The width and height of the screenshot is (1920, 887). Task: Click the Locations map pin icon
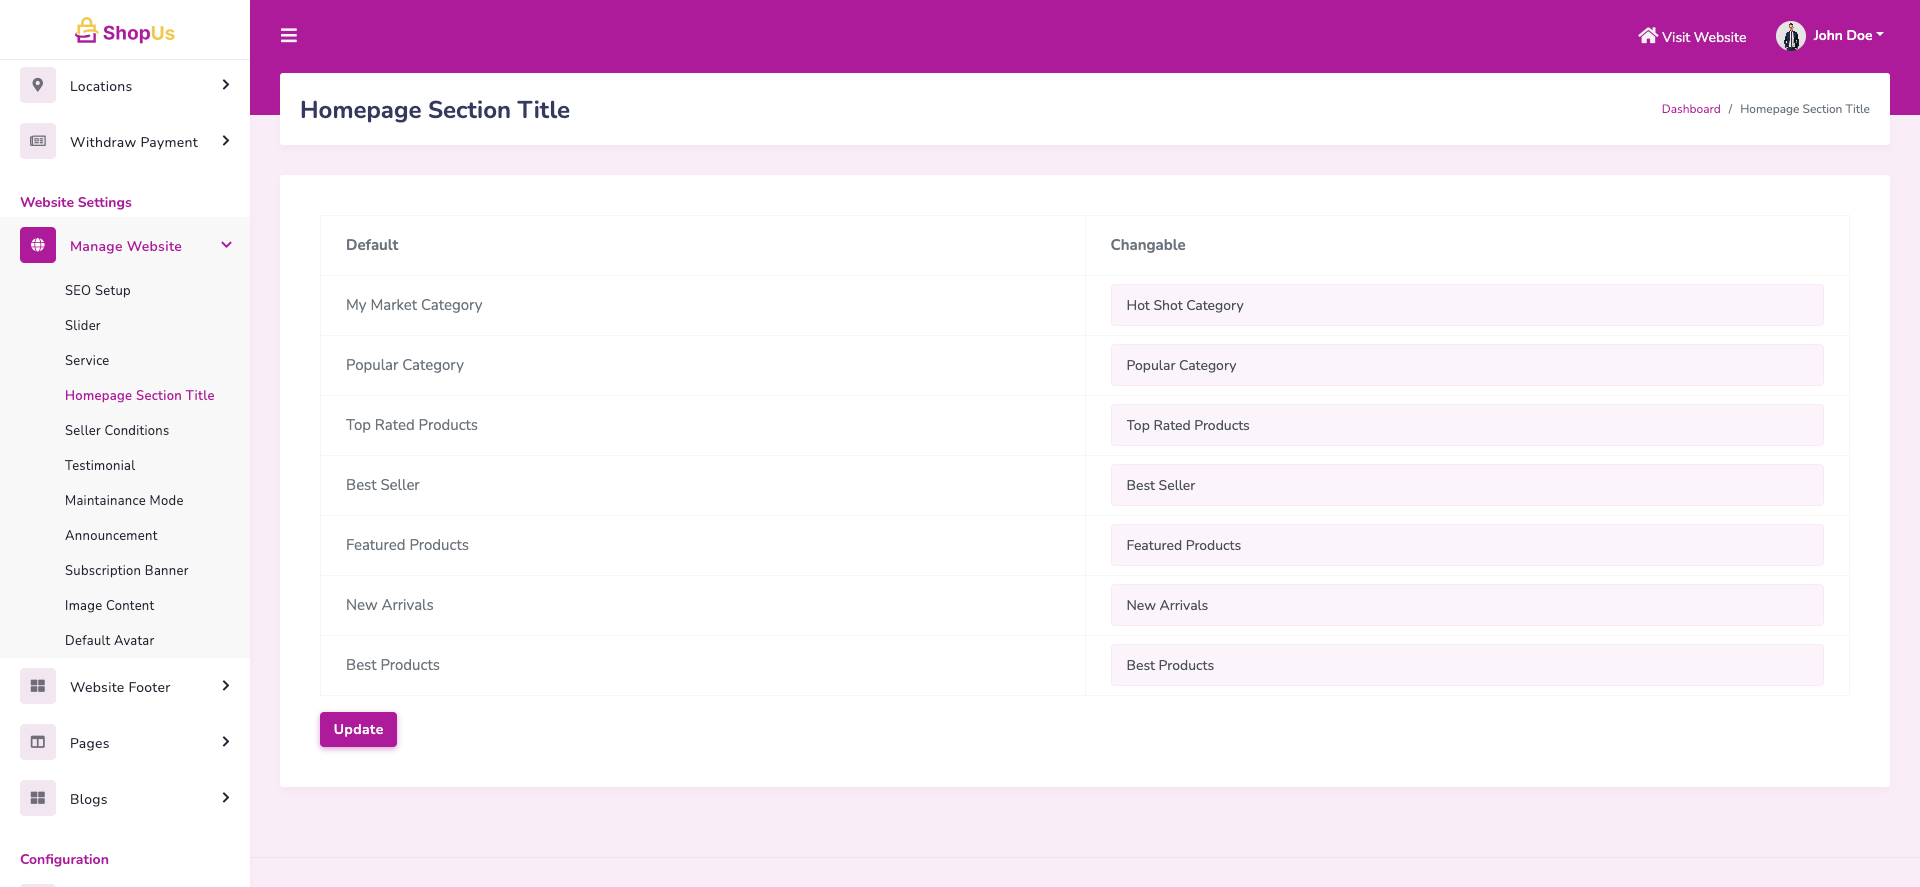coord(38,86)
